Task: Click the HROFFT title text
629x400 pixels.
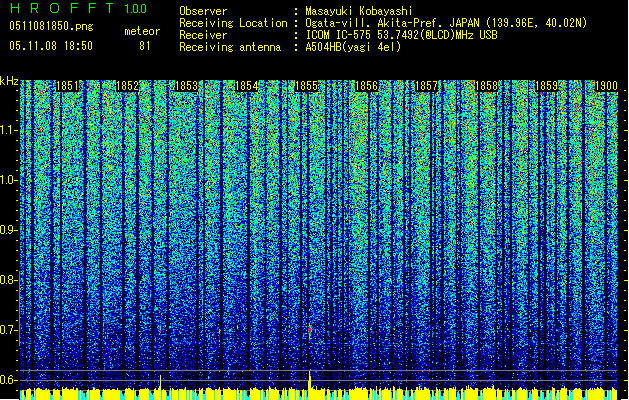Action: point(60,9)
